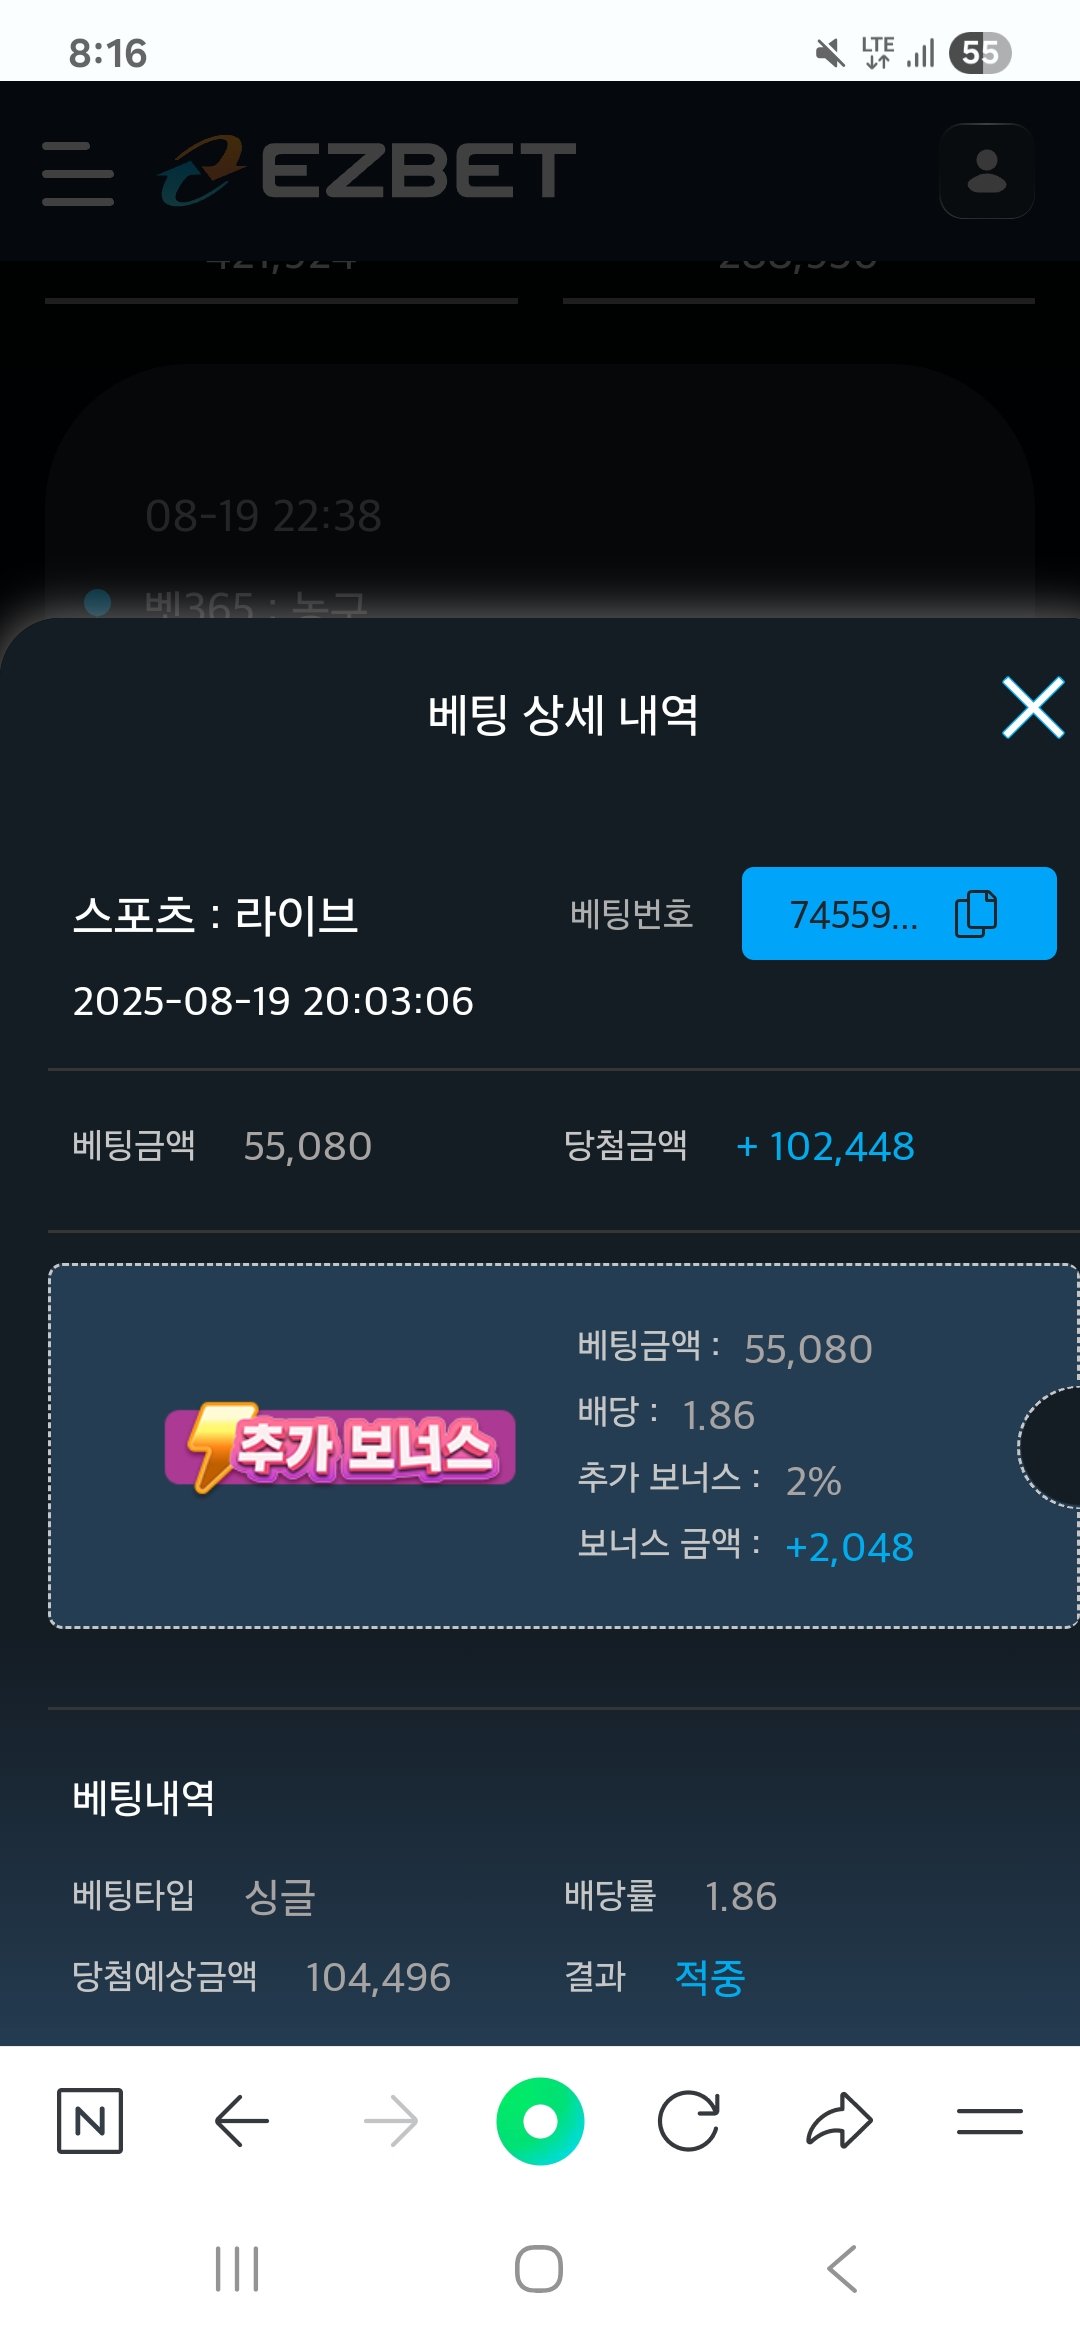Tap the browser forward arrow
The image size is (1080, 2340).
391,2120
